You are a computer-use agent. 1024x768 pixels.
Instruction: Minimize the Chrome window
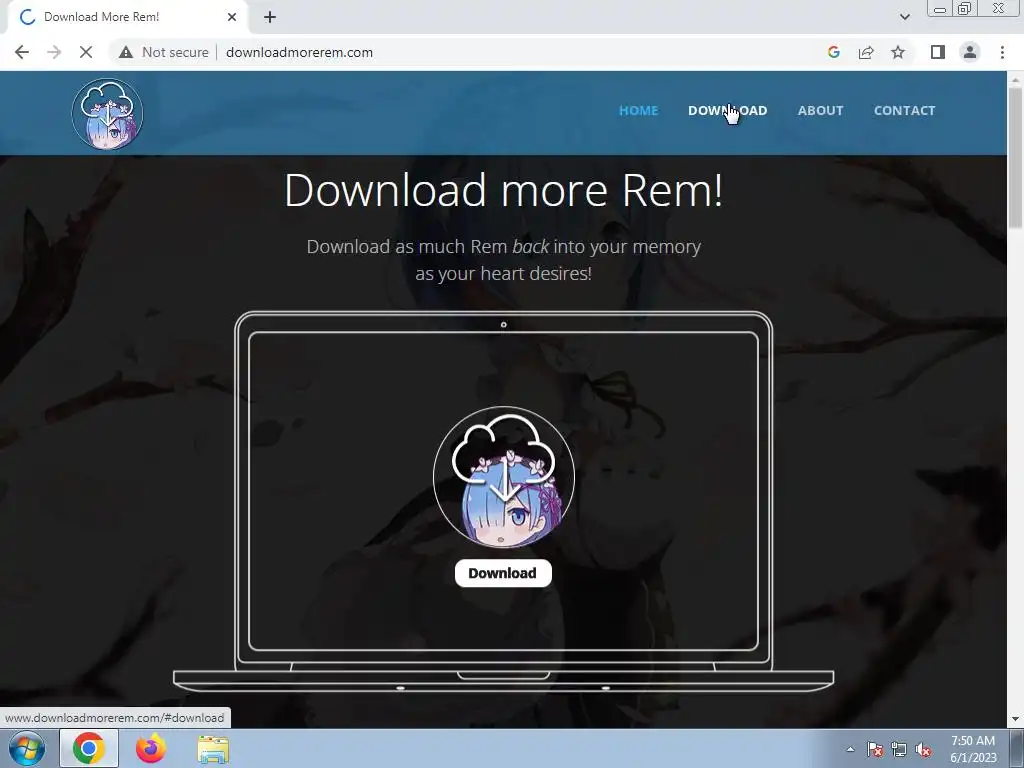(940, 9)
